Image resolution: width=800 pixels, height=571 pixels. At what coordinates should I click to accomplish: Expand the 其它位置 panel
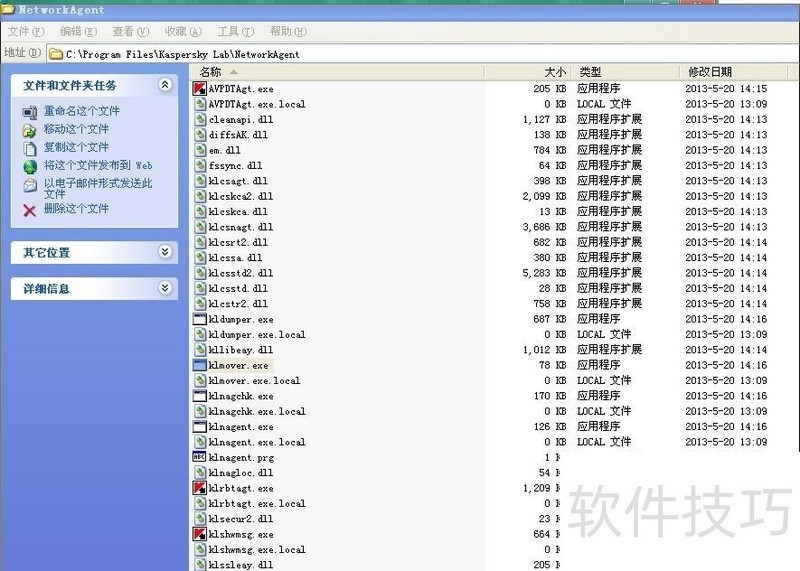tap(165, 253)
